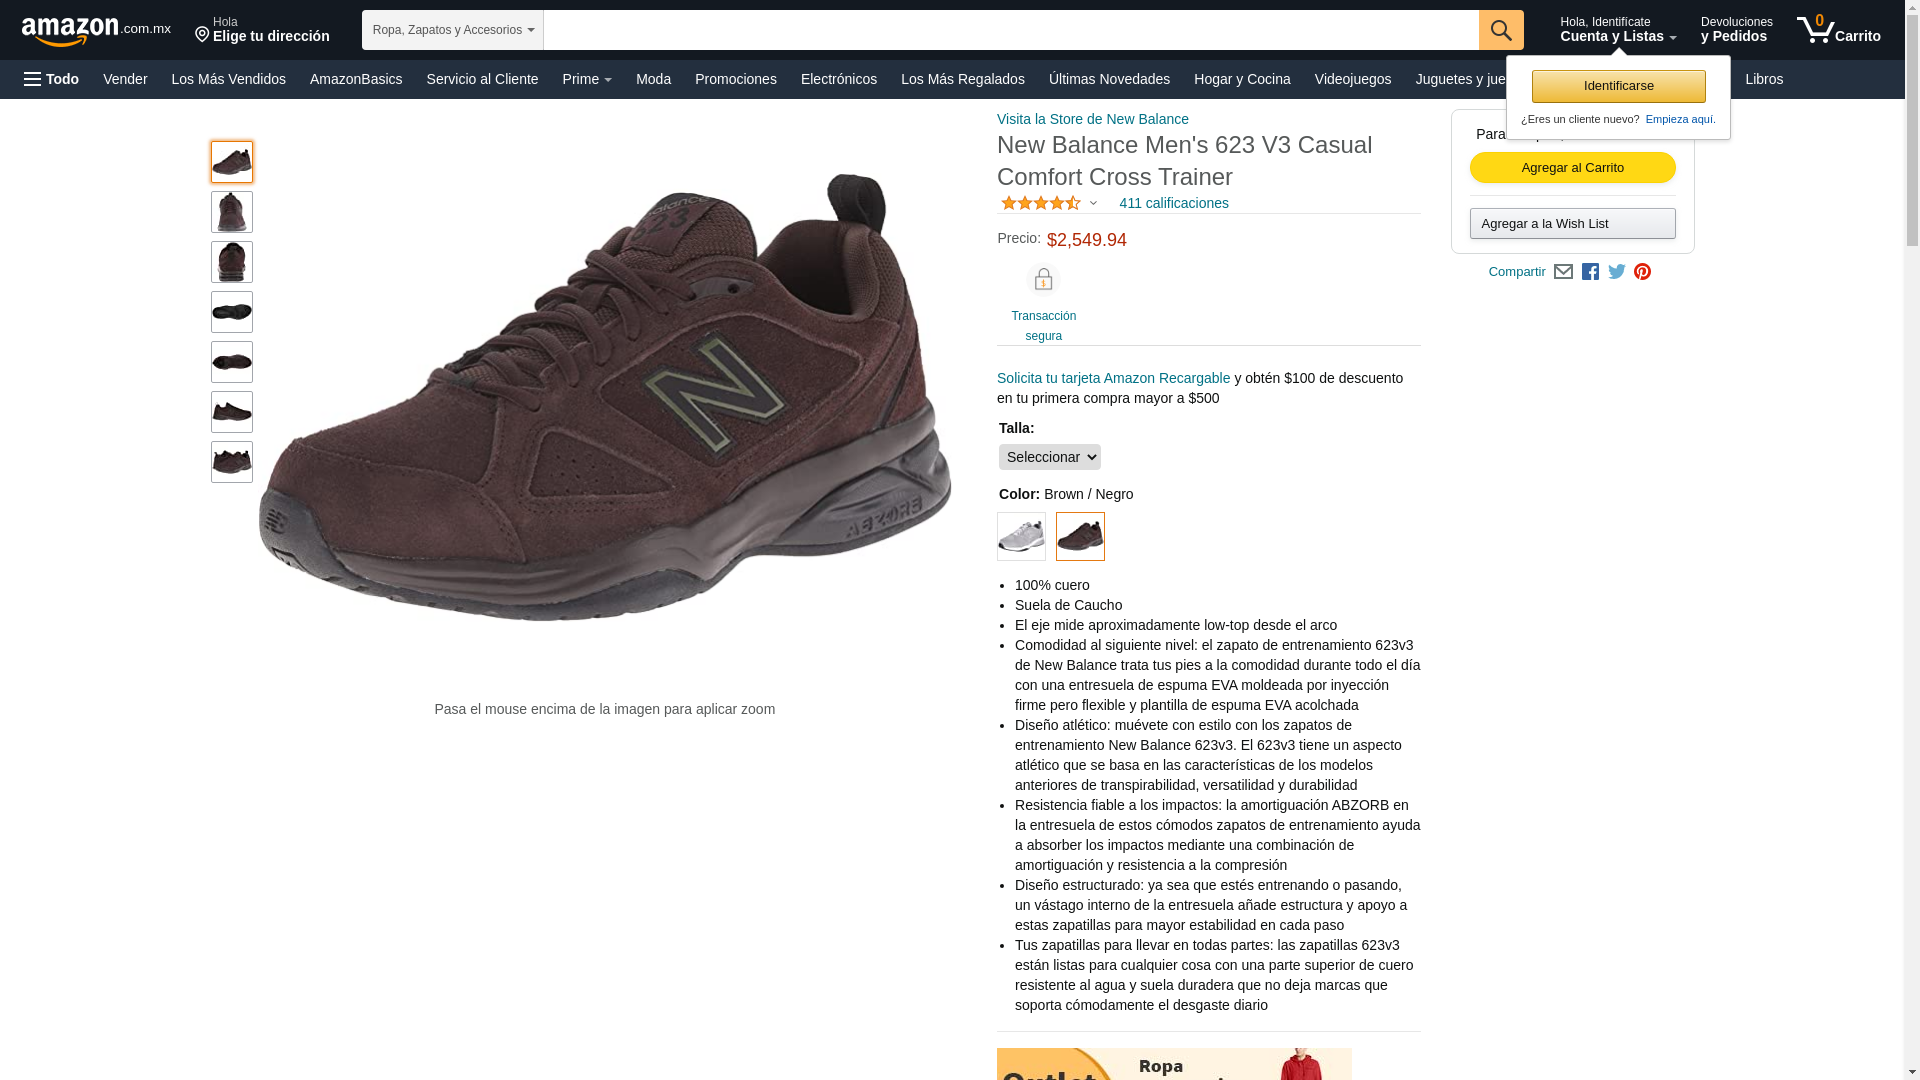The height and width of the screenshot is (1080, 1920).
Task: Expand the Ropa, Zapatos y Accesorios category dropdown
Action: coord(453,30)
